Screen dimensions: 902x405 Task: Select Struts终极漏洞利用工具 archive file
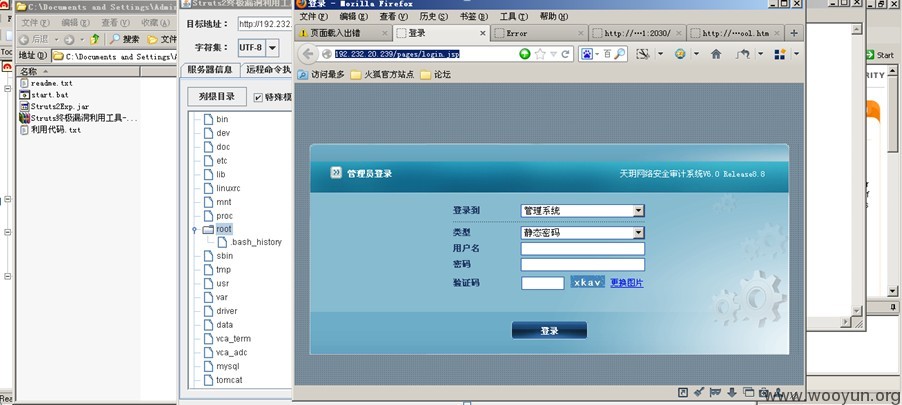79,118
